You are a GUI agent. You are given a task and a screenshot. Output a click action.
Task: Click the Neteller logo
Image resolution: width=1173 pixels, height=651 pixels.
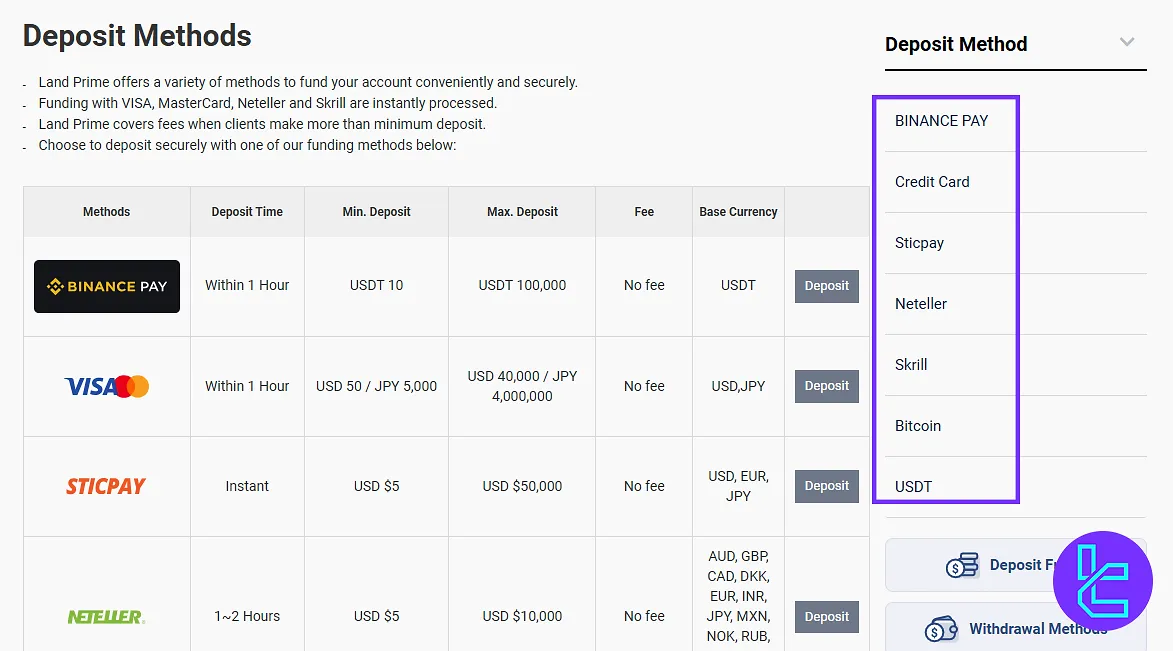pos(106,617)
